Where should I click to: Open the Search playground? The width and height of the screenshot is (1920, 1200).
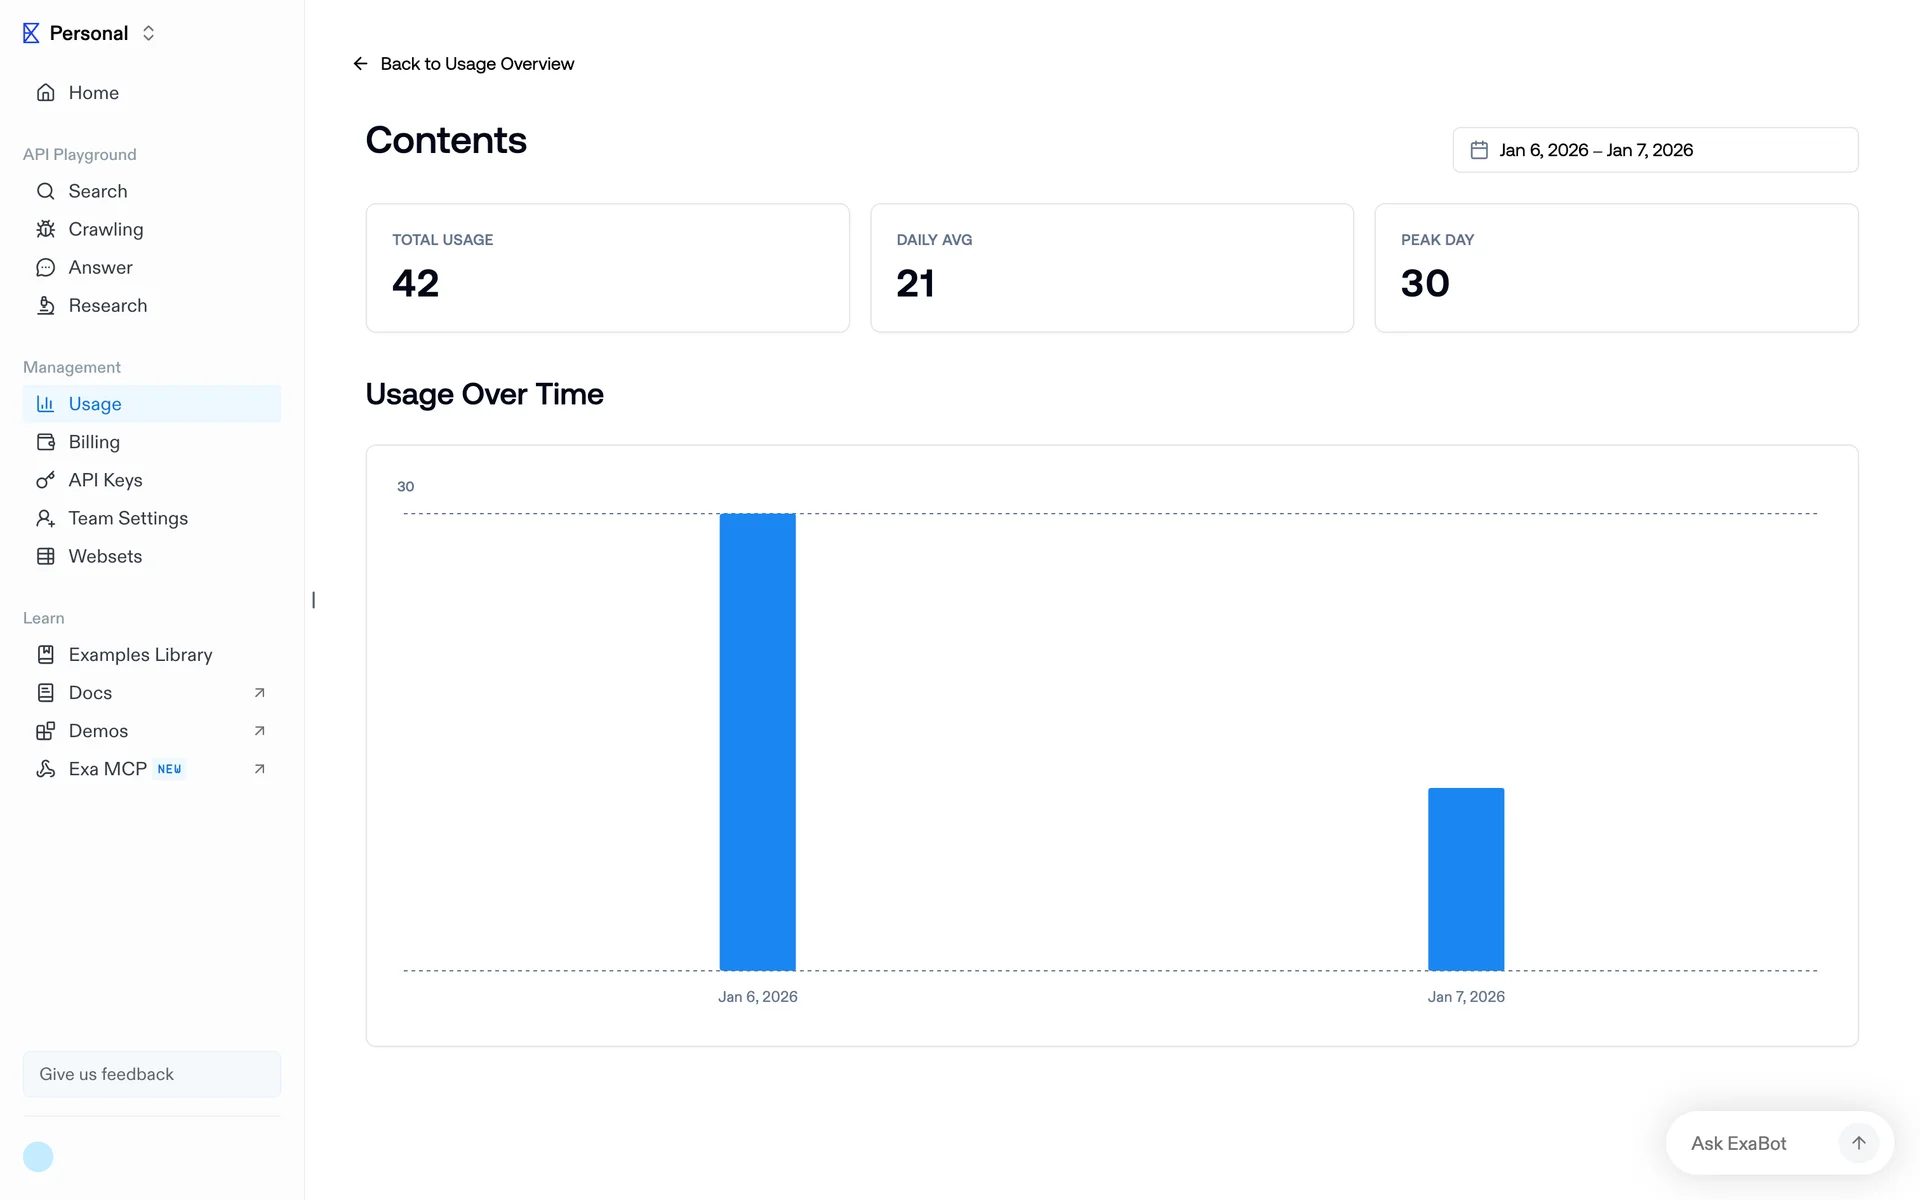[x=97, y=191]
